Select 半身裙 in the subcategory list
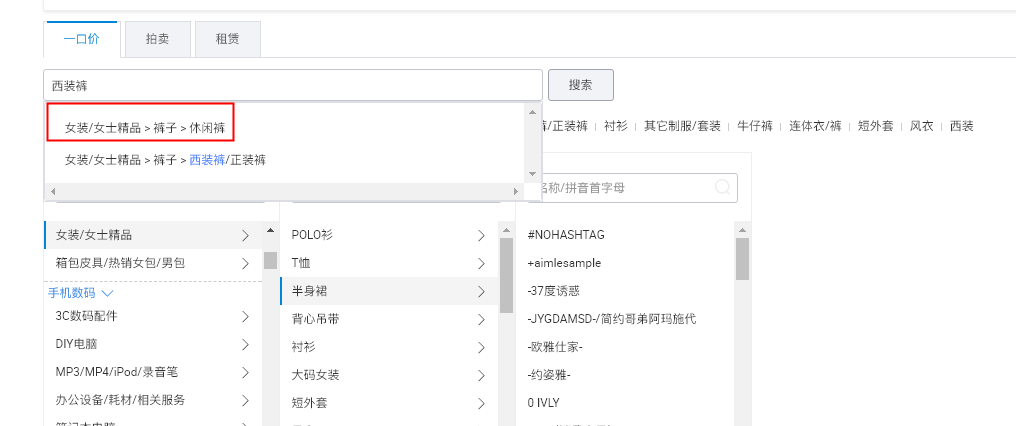1016x426 pixels. click(312, 291)
